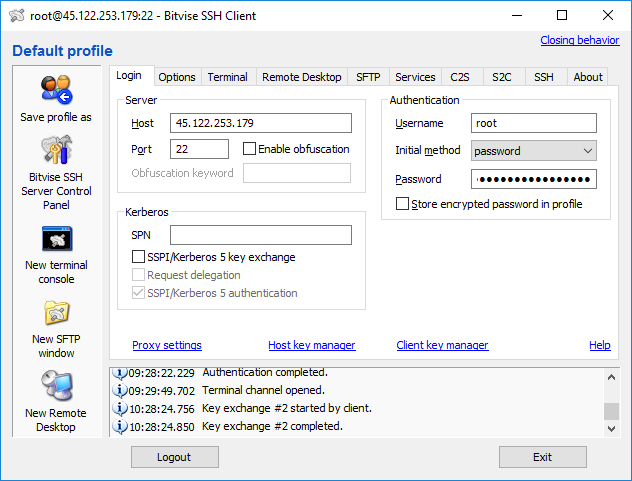Click the Bitvise app icon in title bar
The width and height of the screenshot is (632, 481).
(x=15, y=15)
